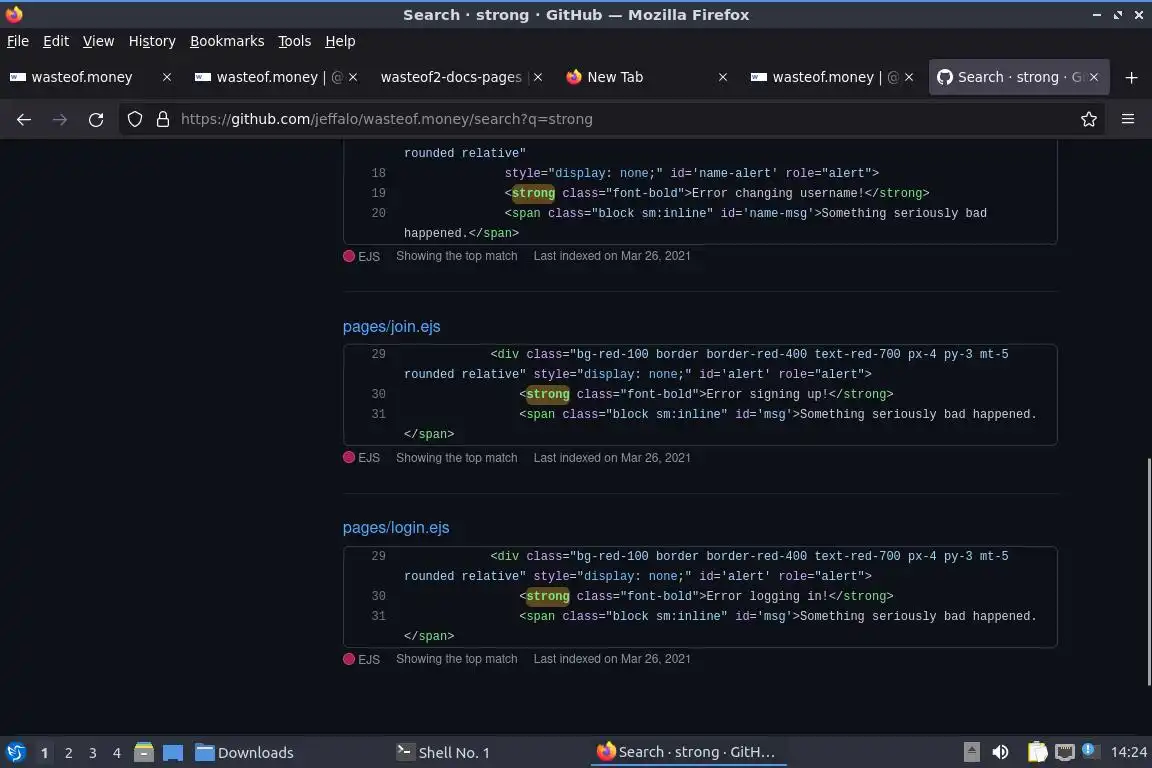This screenshot has height=768, width=1152.
Task: Open the file manager taskbar icon
Action: (x=144, y=753)
